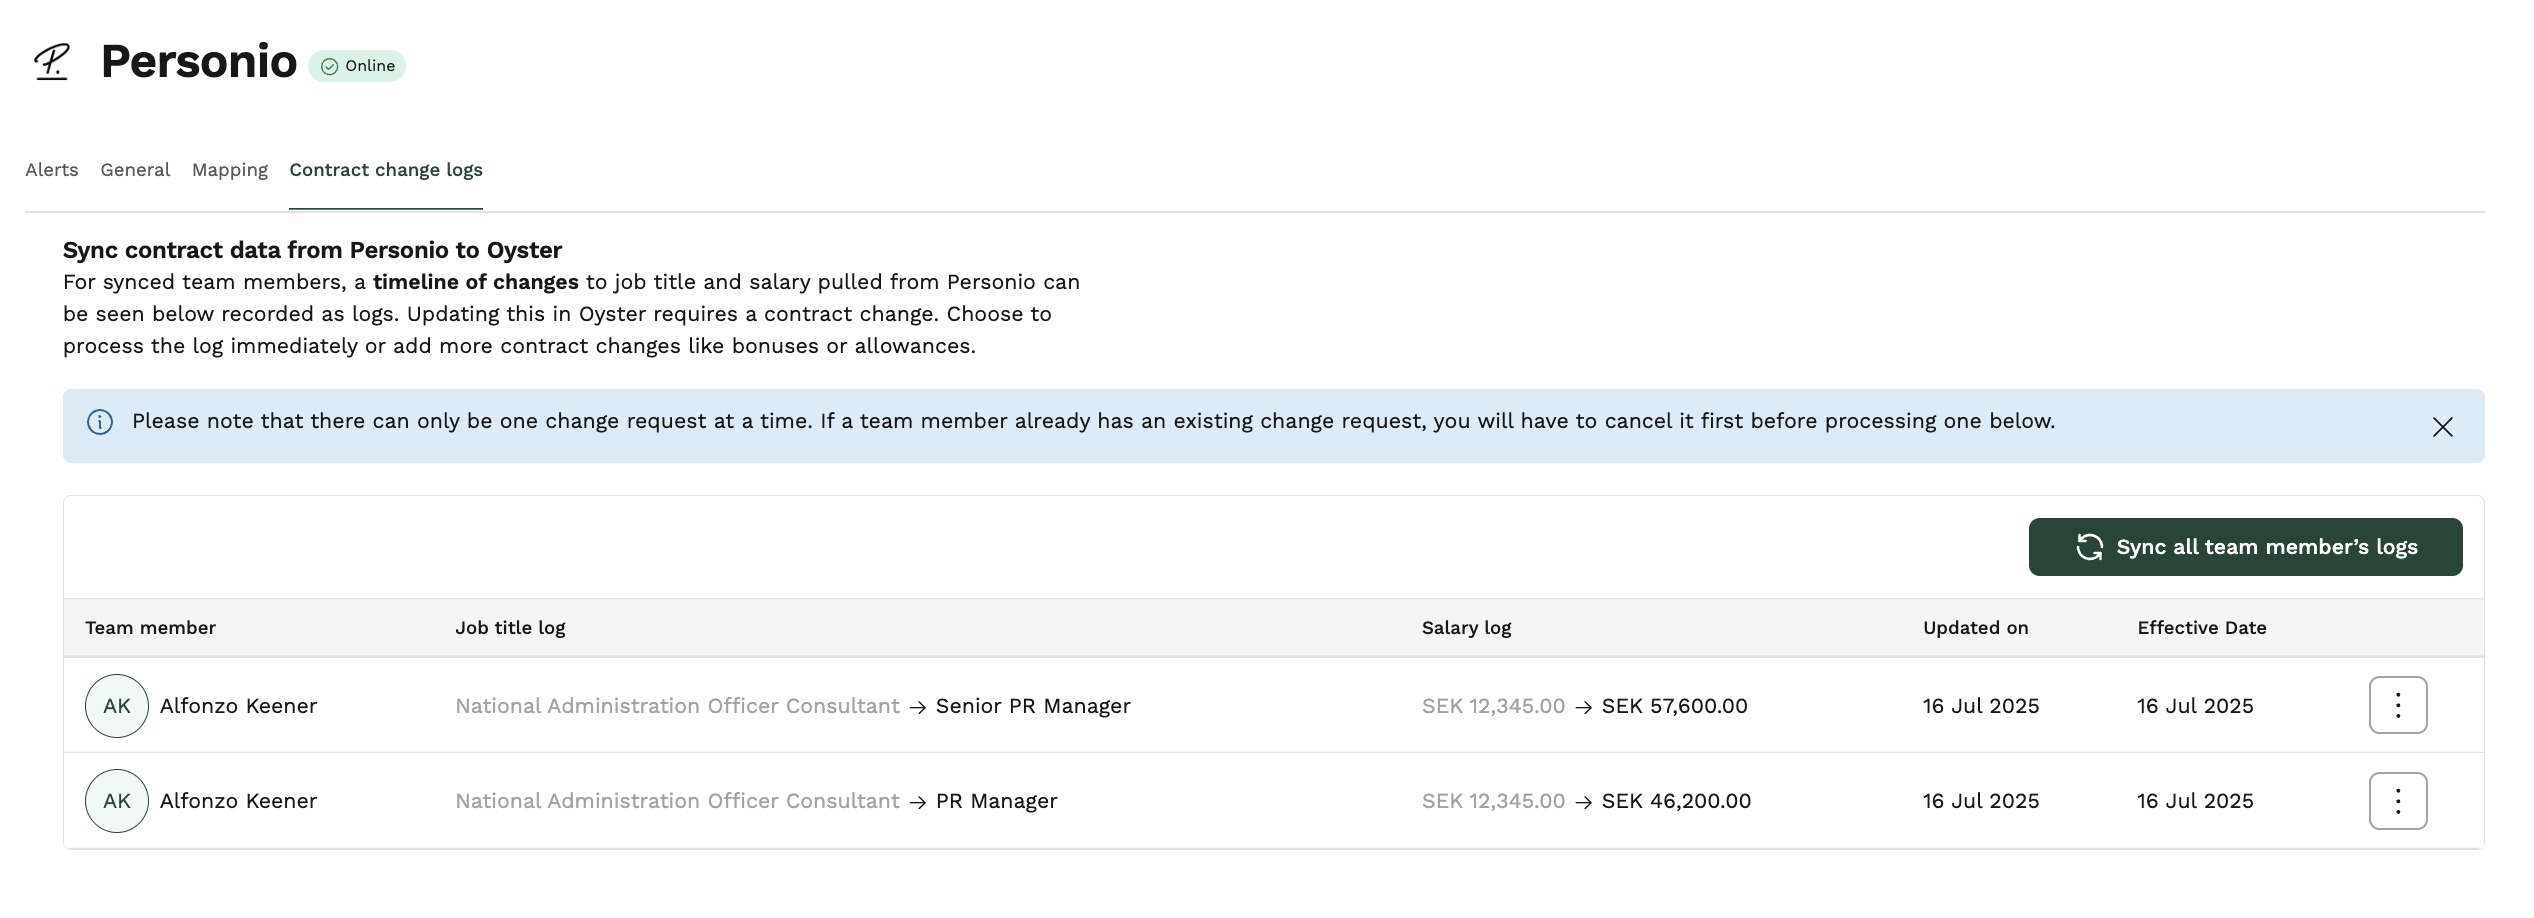
Task: Click the Salary log column header
Action: [1466, 628]
